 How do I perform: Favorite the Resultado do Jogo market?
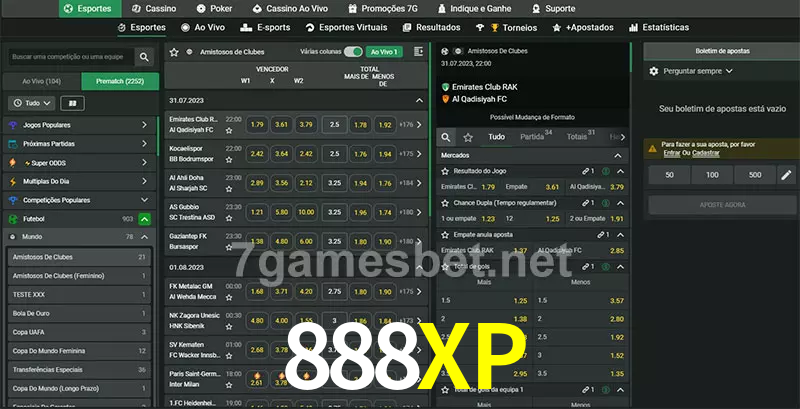click(x=445, y=171)
